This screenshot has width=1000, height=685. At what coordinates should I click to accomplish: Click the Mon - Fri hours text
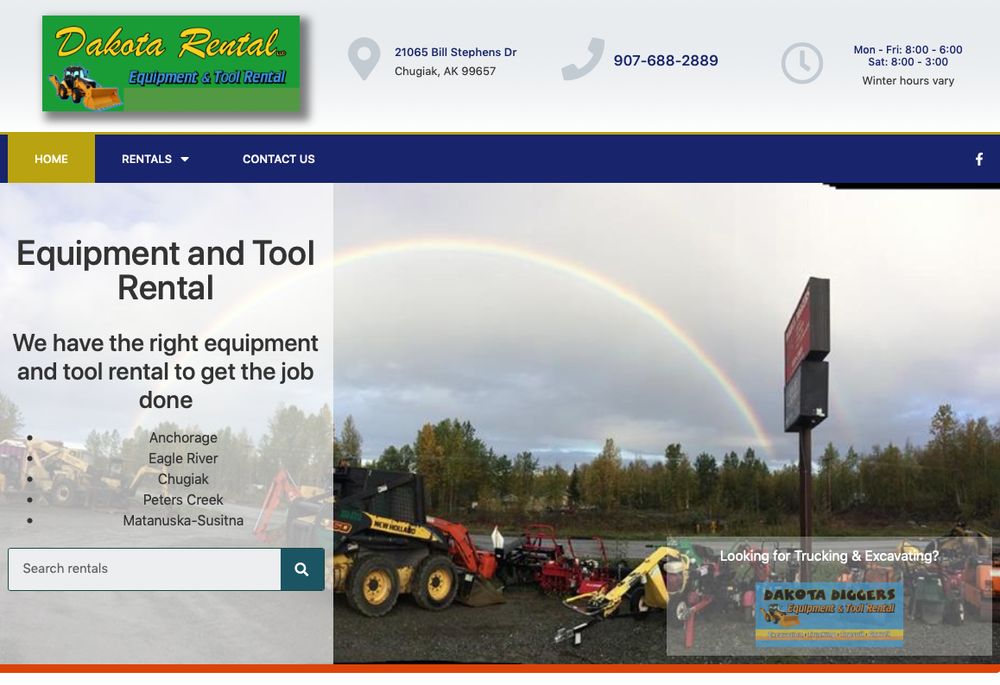[908, 50]
